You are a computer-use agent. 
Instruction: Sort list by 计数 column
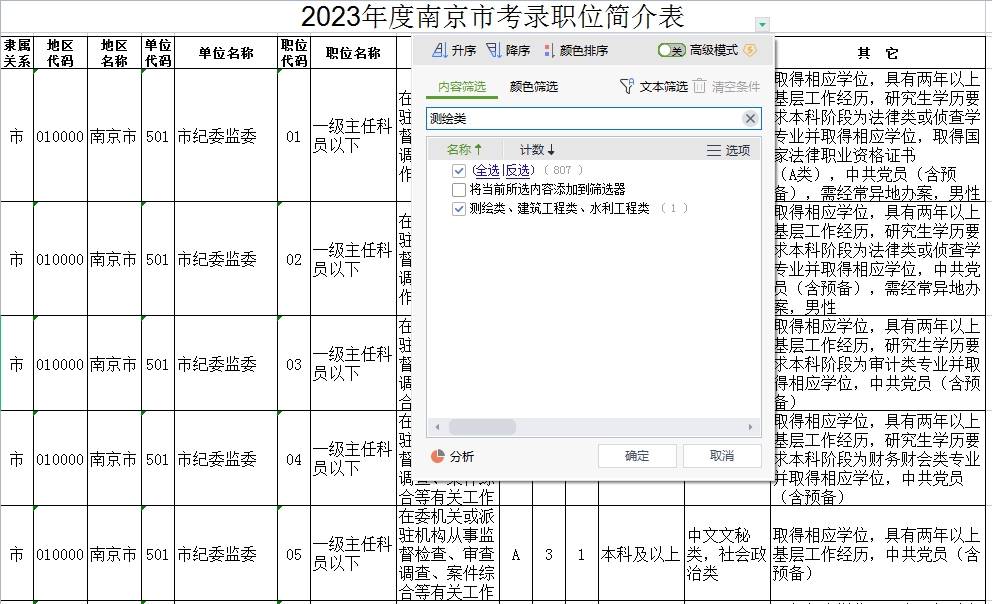pos(536,150)
